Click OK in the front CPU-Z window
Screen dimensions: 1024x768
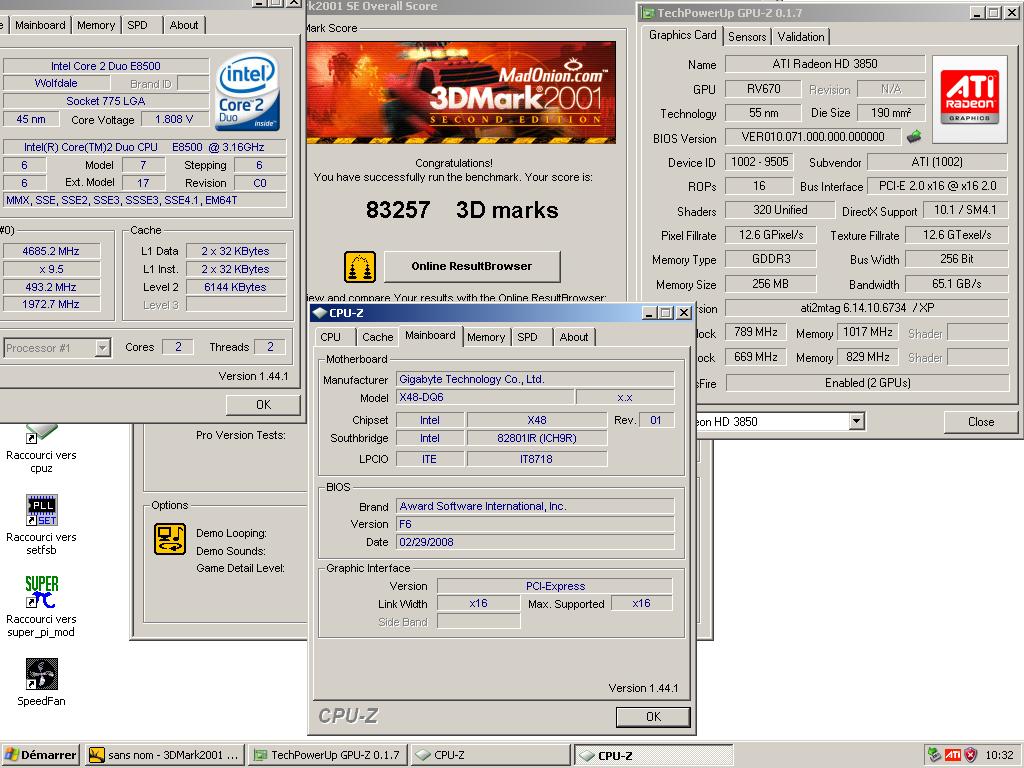653,716
